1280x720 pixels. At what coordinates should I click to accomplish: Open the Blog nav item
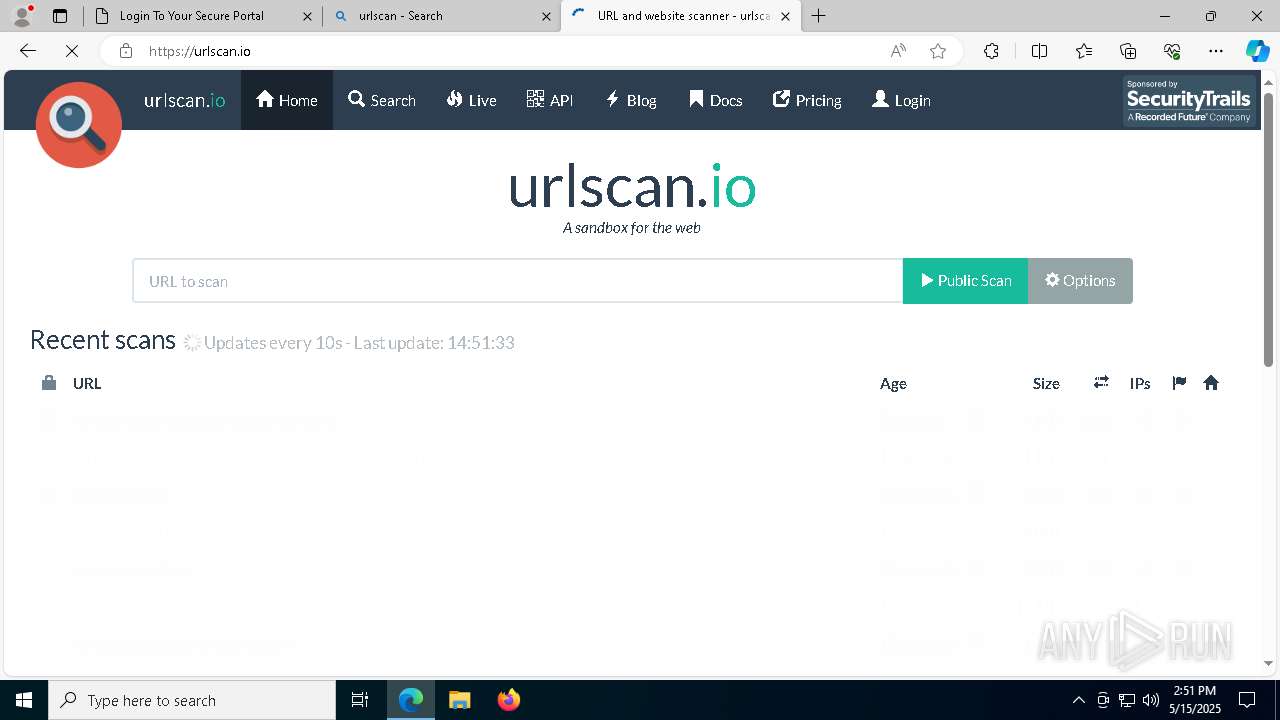point(631,100)
